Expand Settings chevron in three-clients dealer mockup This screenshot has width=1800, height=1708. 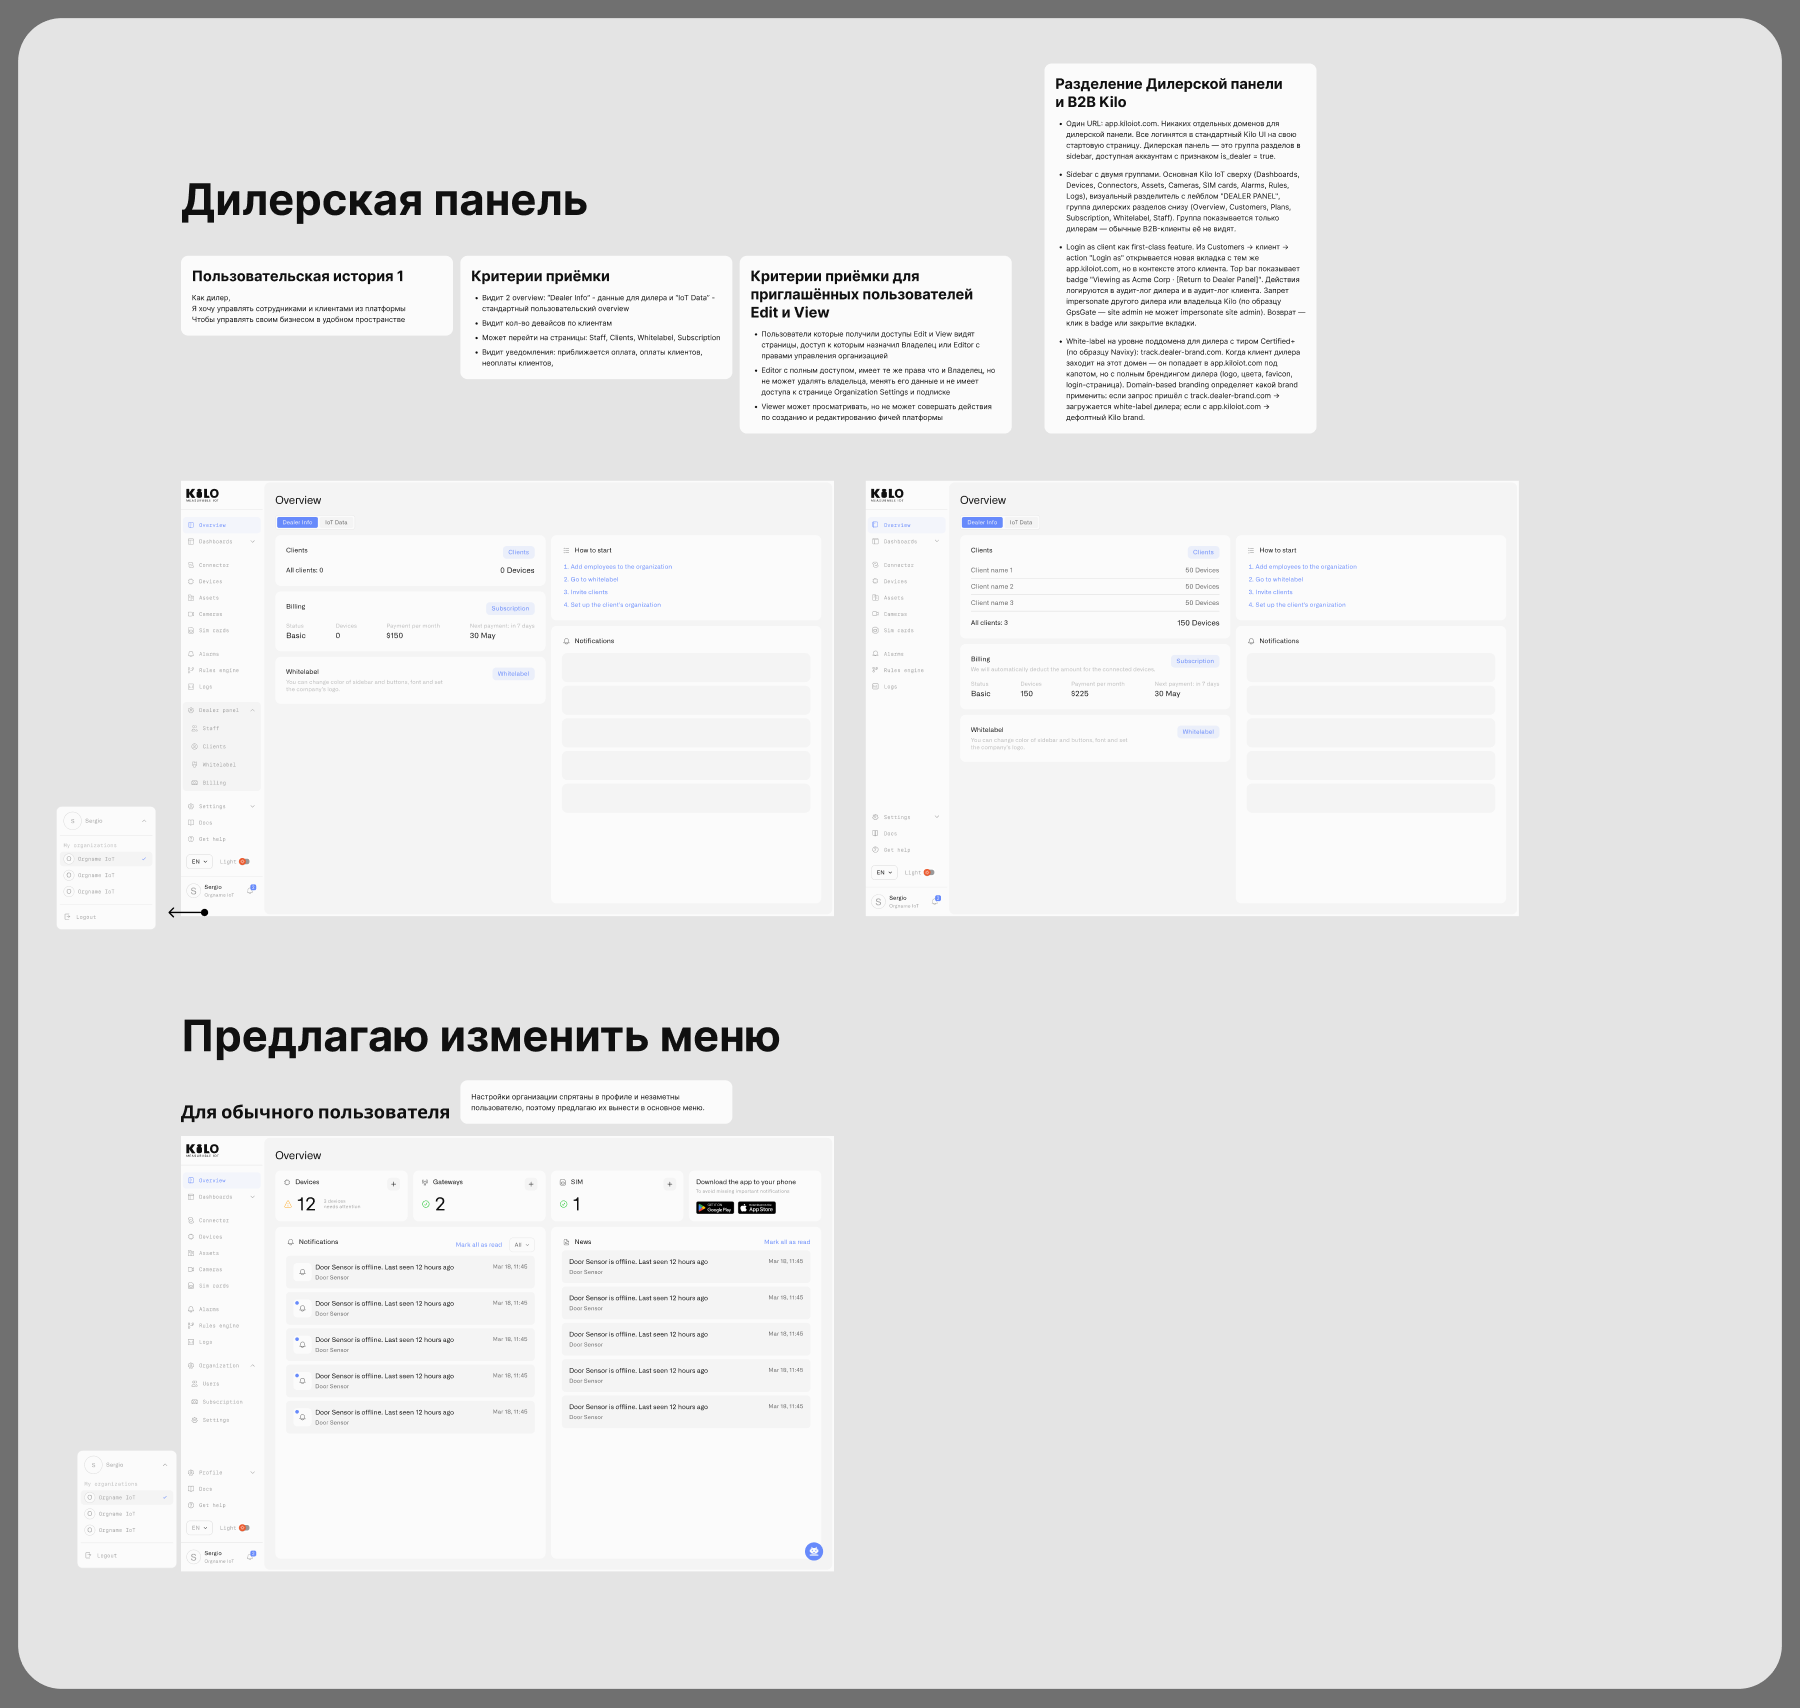click(937, 817)
